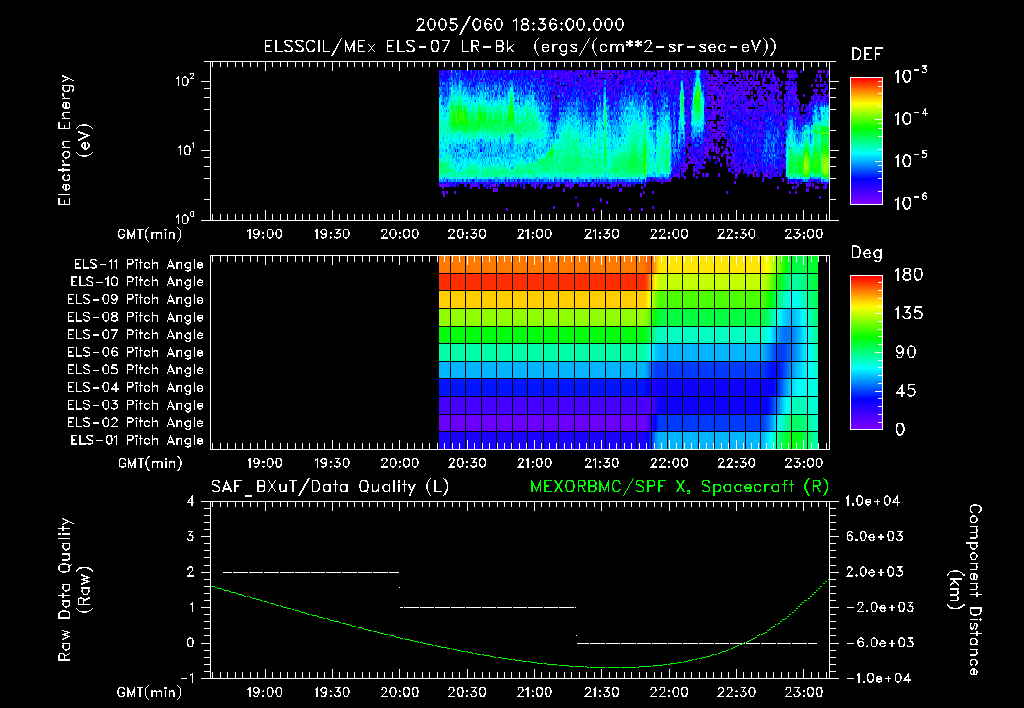The width and height of the screenshot is (1024, 708).
Task: Click the Raw Data Quality (Raw) axis label
Action: (x=74, y=590)
